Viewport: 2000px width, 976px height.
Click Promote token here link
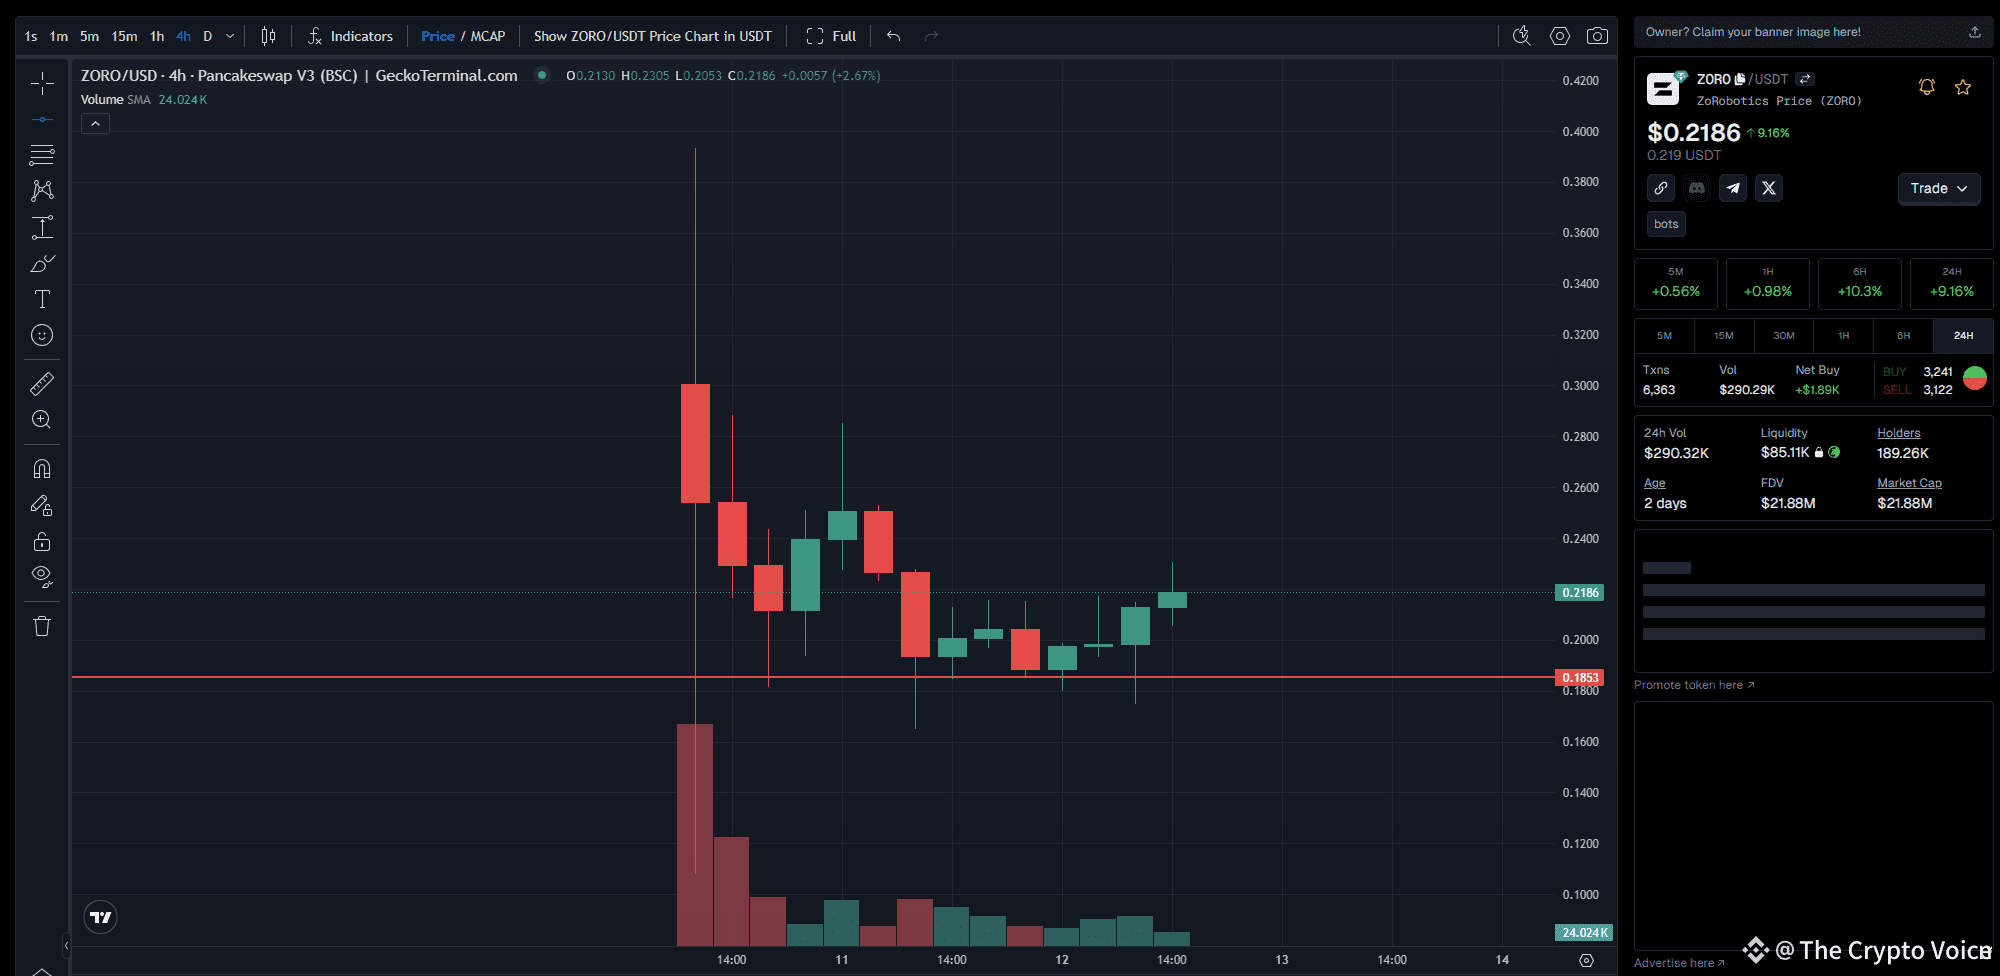click(x=1694, y=685)
